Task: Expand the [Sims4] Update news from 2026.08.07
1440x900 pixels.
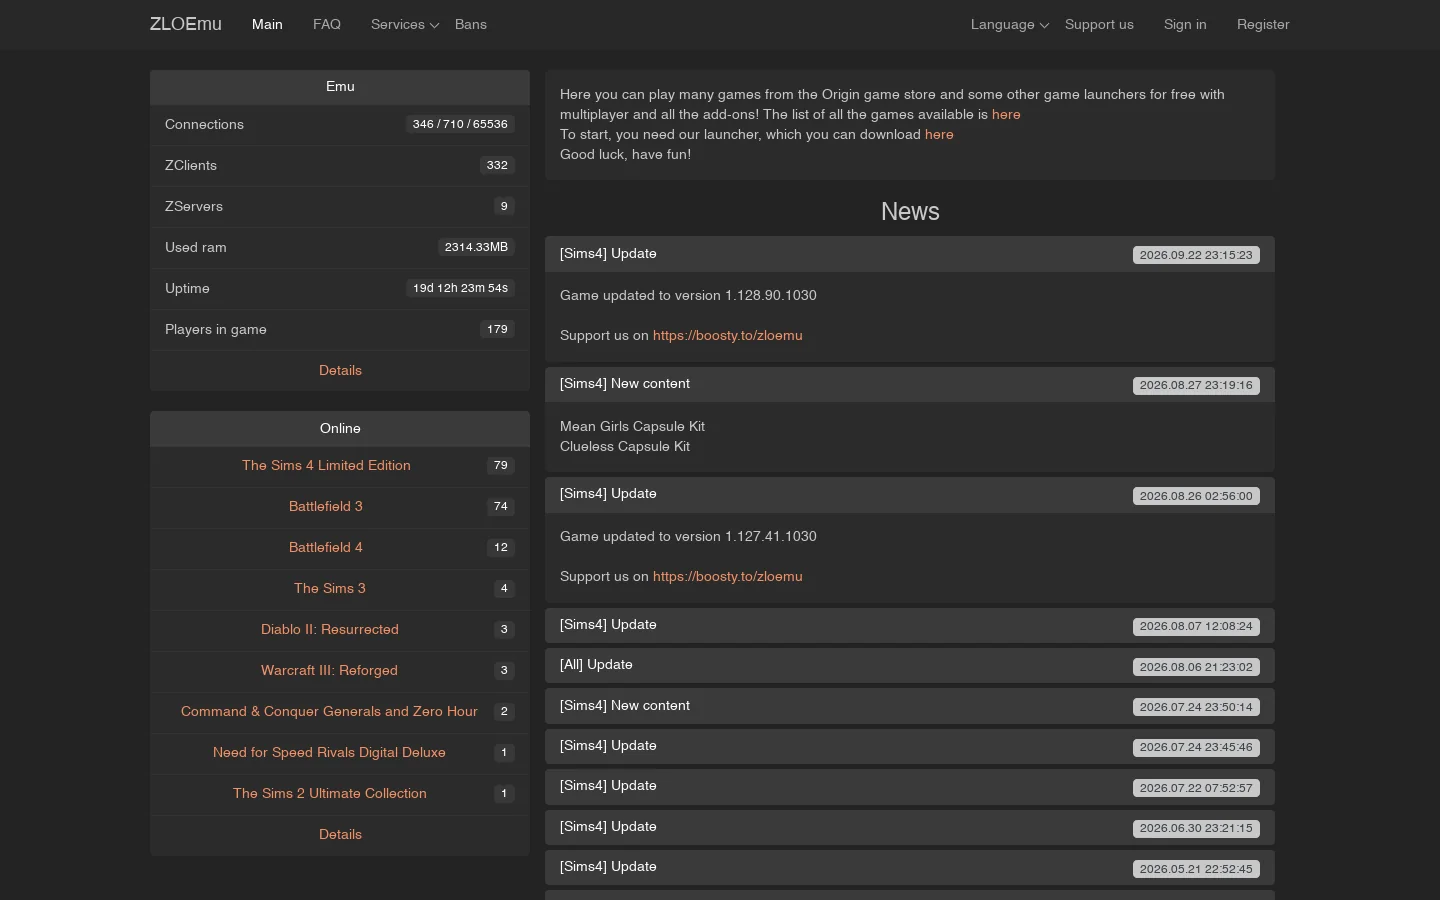Action: [x=910, y=625]
